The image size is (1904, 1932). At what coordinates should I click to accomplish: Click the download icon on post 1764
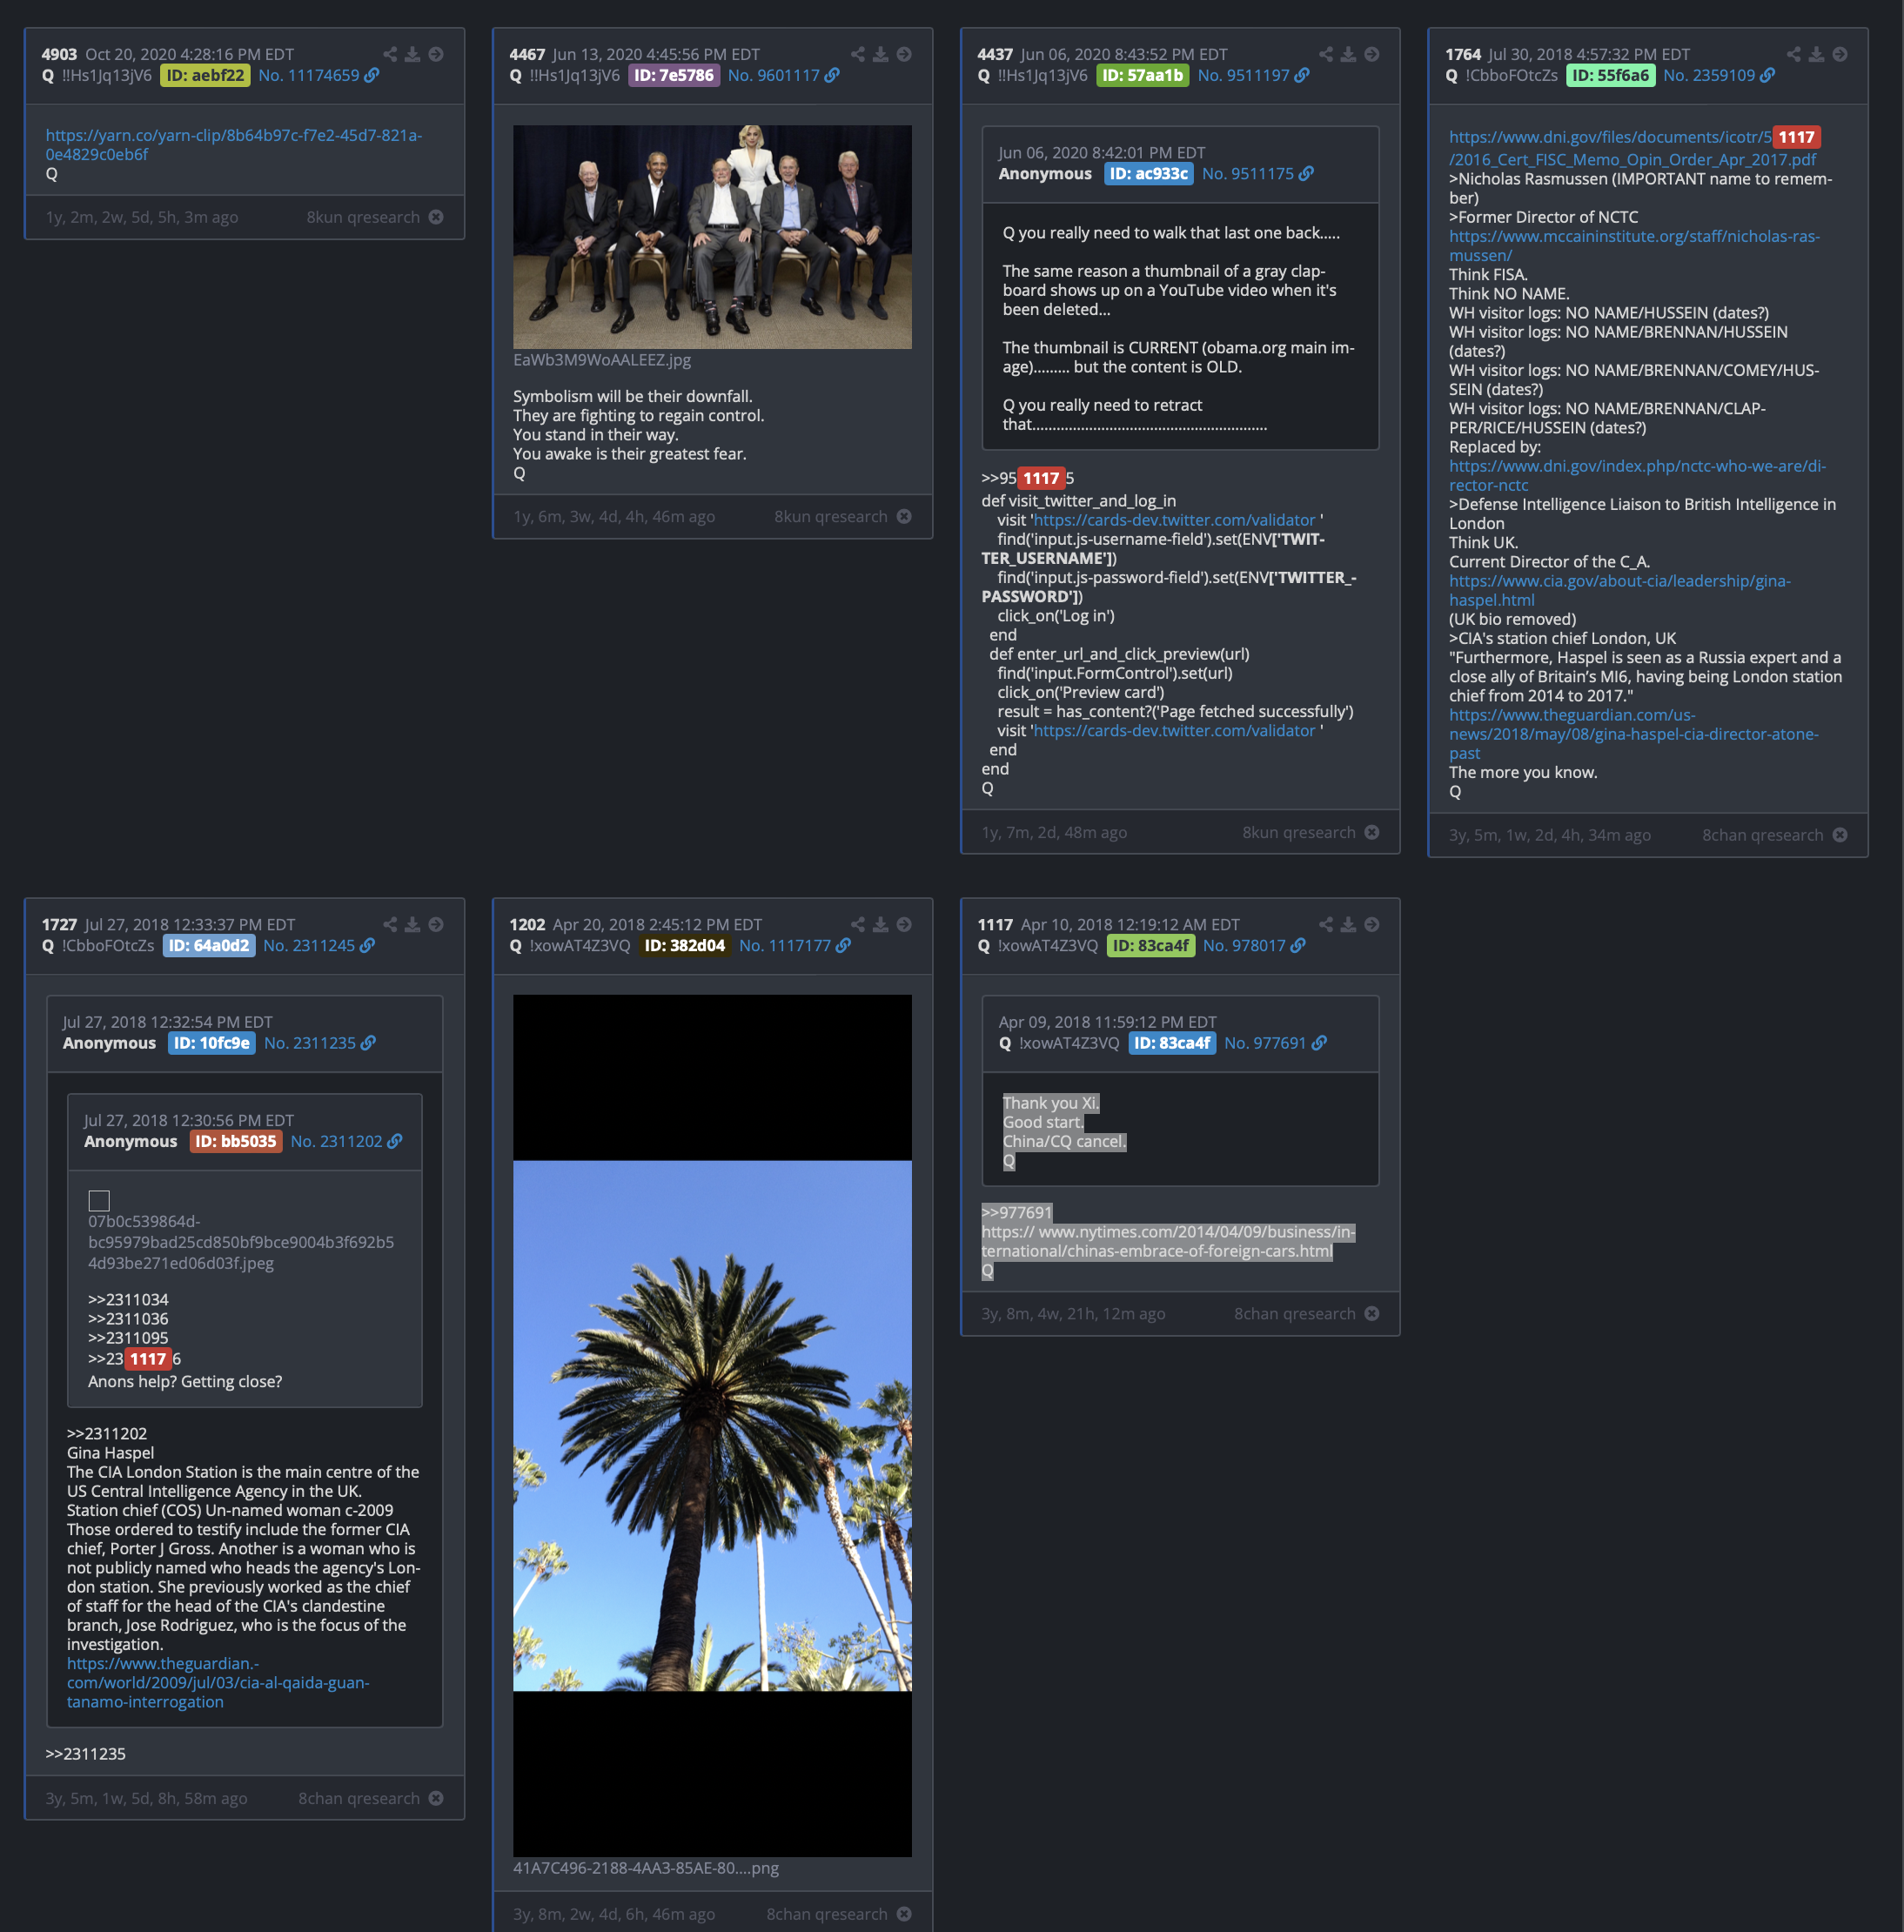pyautogui.click(x=1816, y=54)
